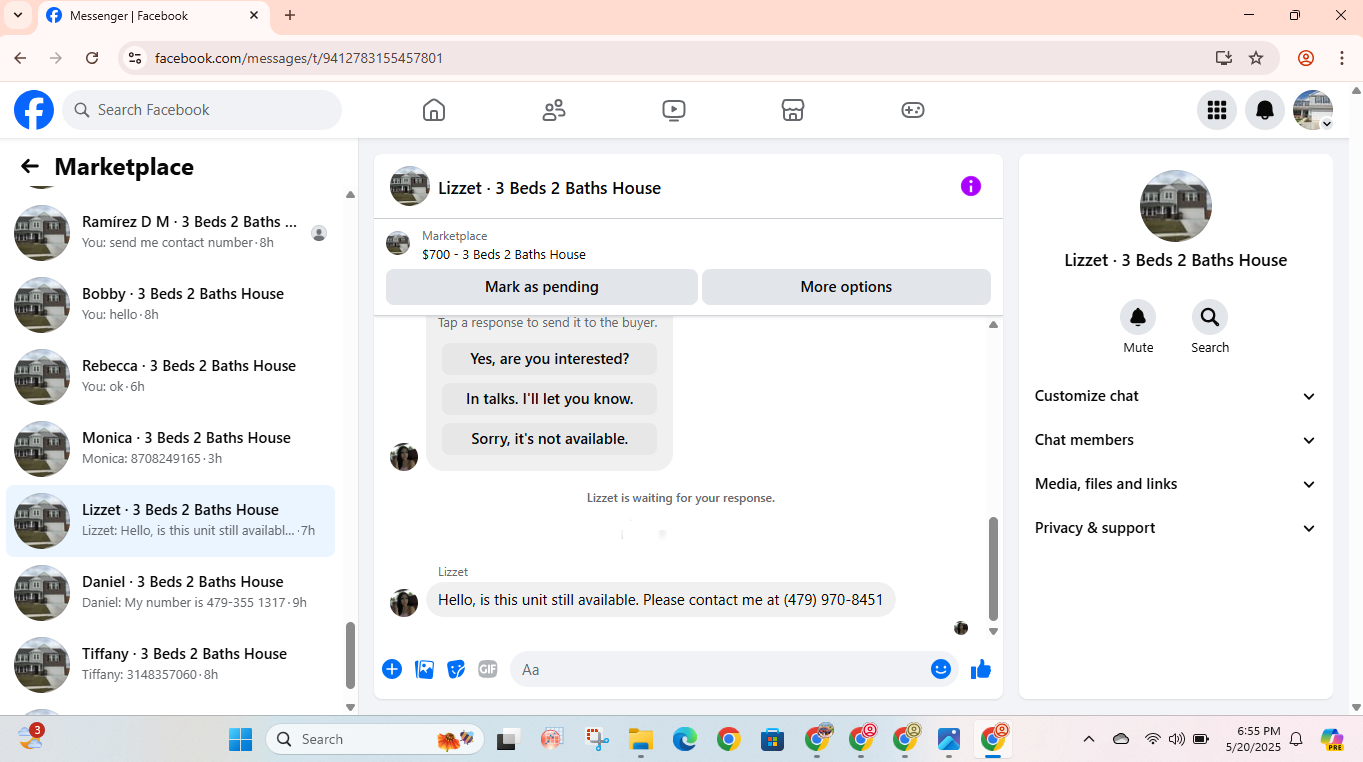Open the Marketplace storefront icon

pos(793,110)
